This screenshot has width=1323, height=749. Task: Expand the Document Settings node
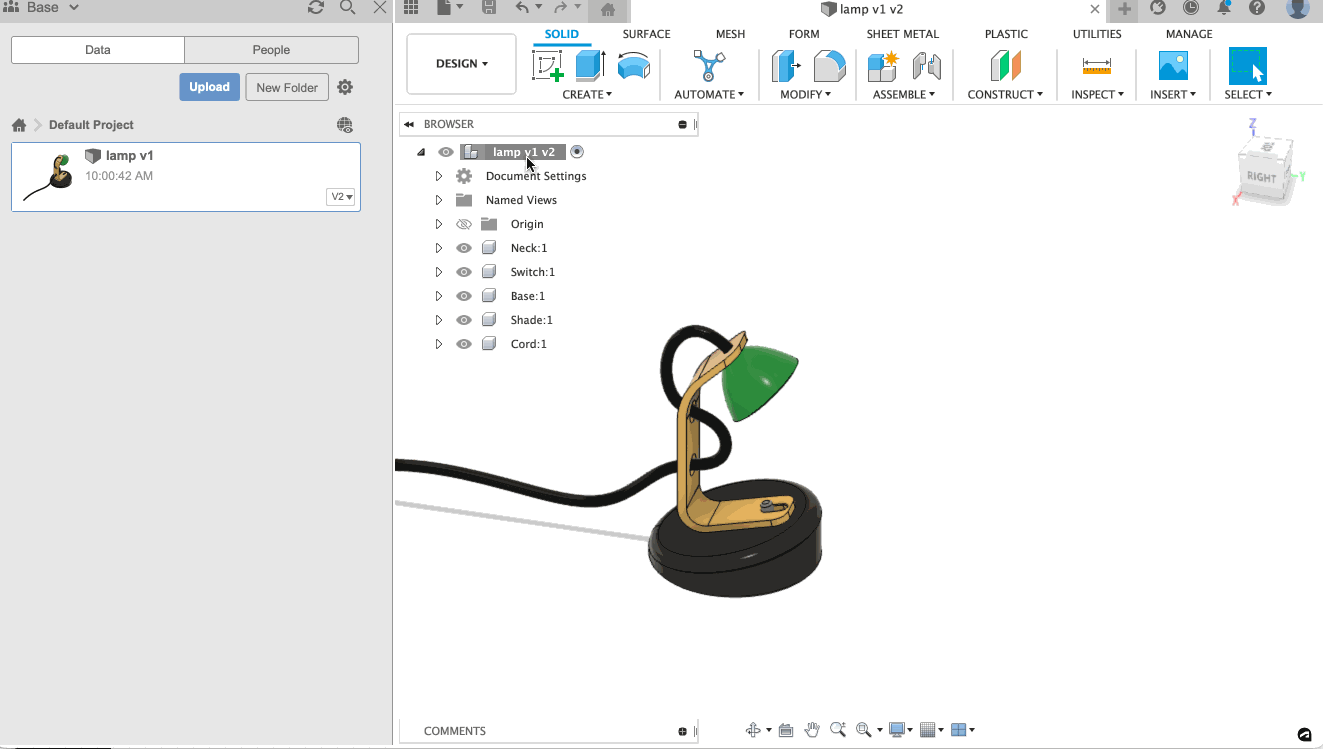pyautogui.click(x=439, y=176)
